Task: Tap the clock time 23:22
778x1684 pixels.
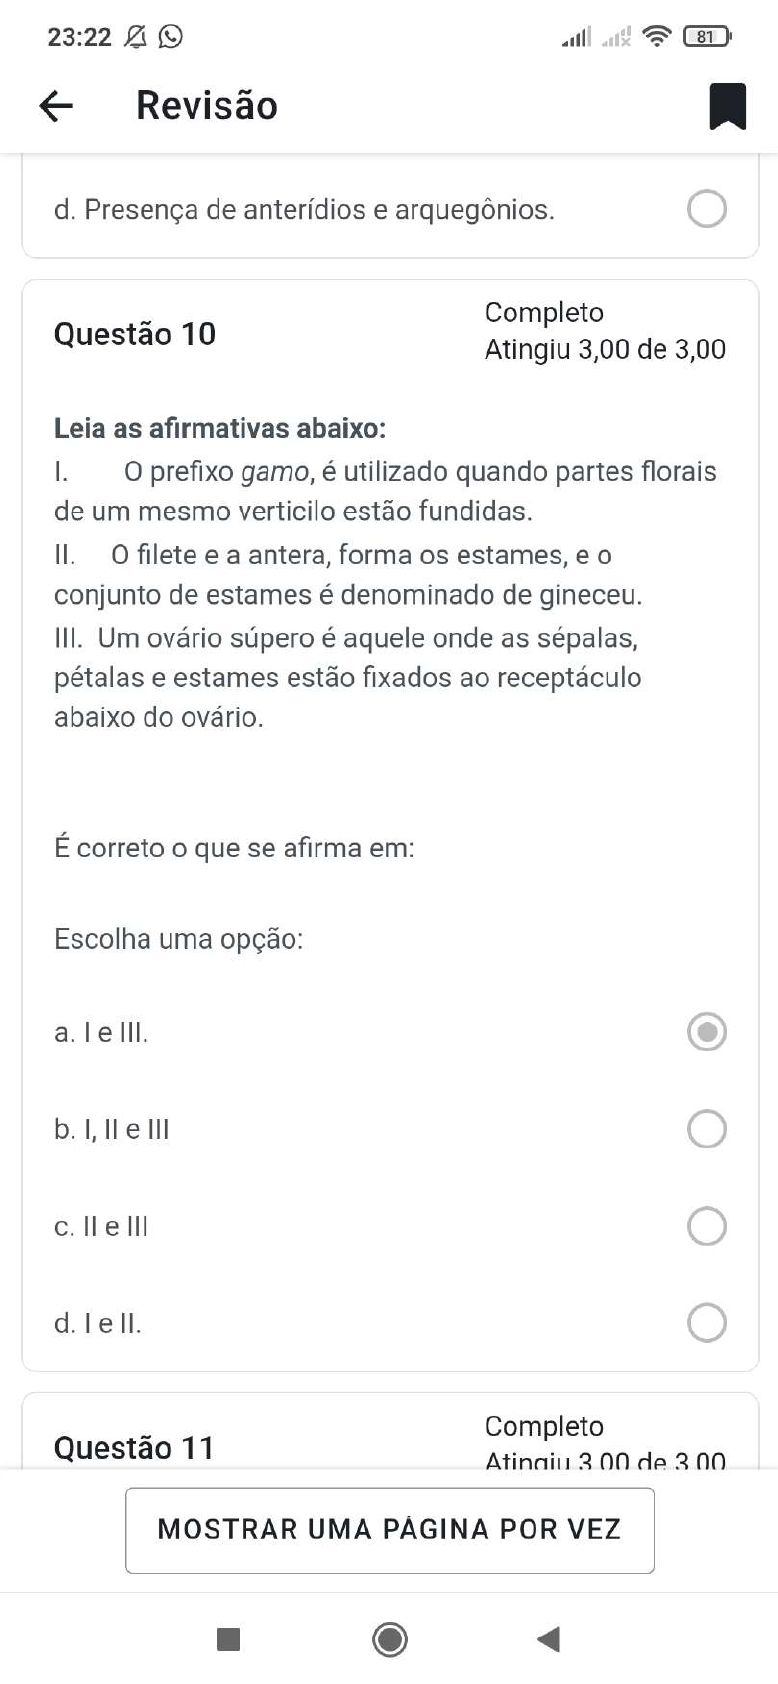Action: [x=79, y=37]
